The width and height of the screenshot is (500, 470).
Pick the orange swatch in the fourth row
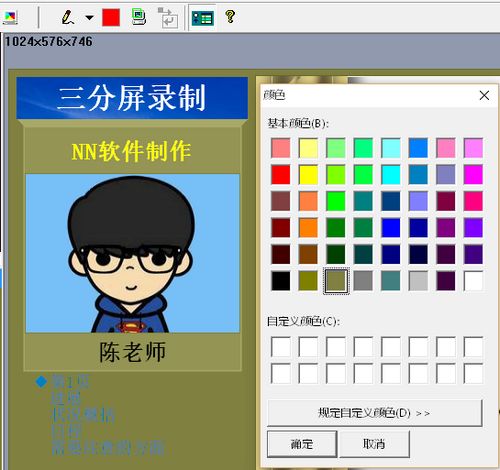(308, 228)
